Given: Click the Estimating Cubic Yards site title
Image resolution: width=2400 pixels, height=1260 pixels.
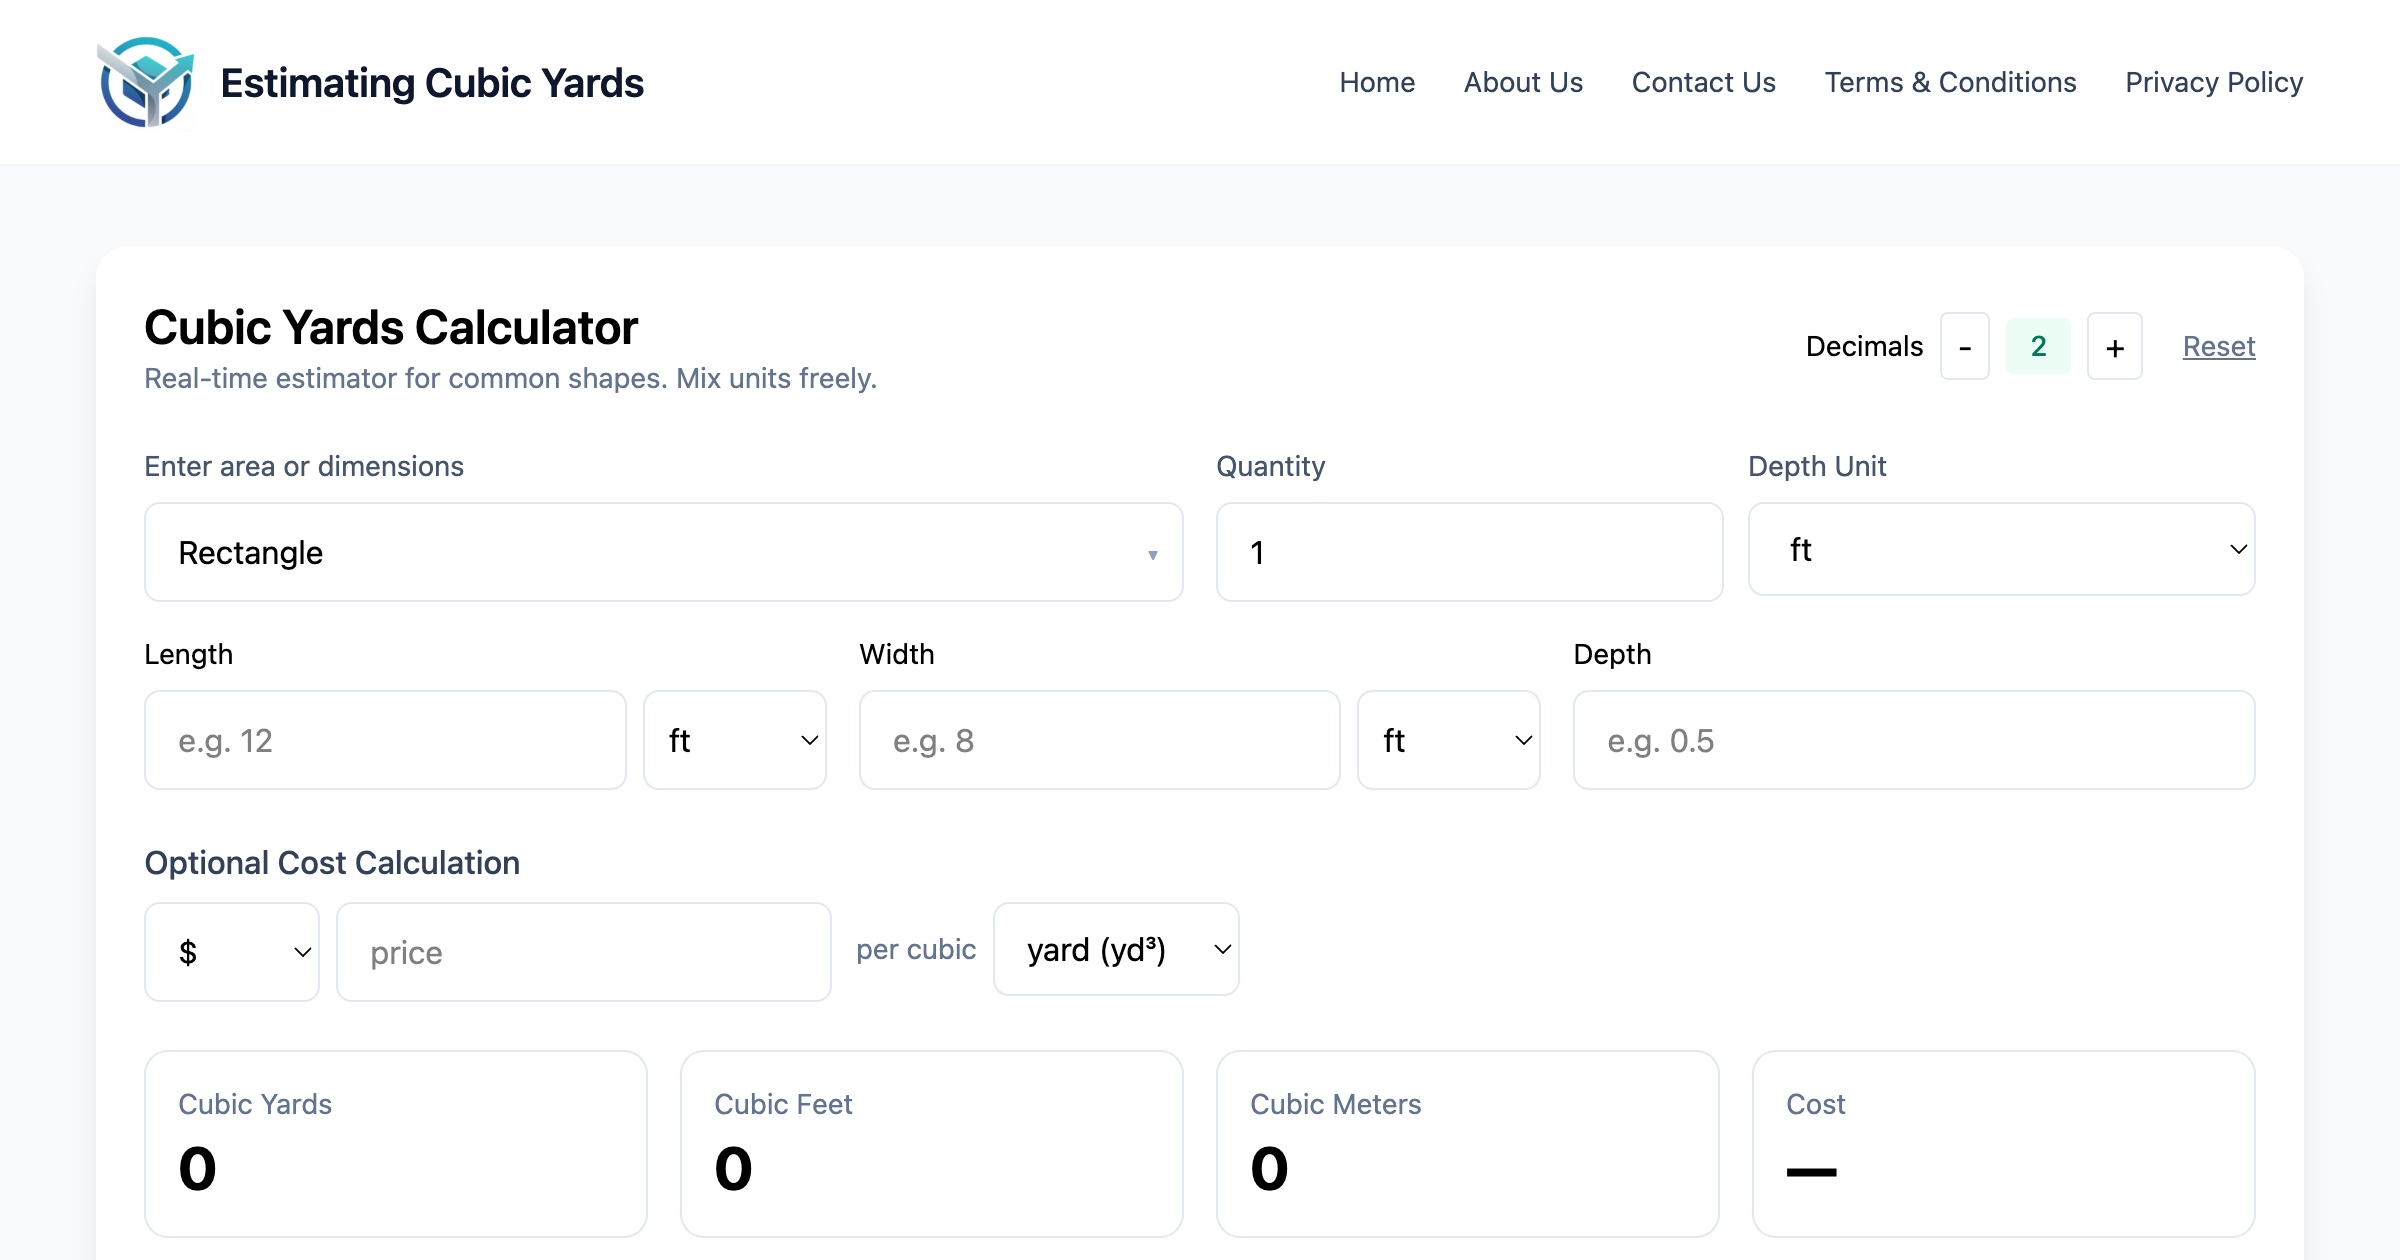Looking at the screenshot, I should (432, 83).
